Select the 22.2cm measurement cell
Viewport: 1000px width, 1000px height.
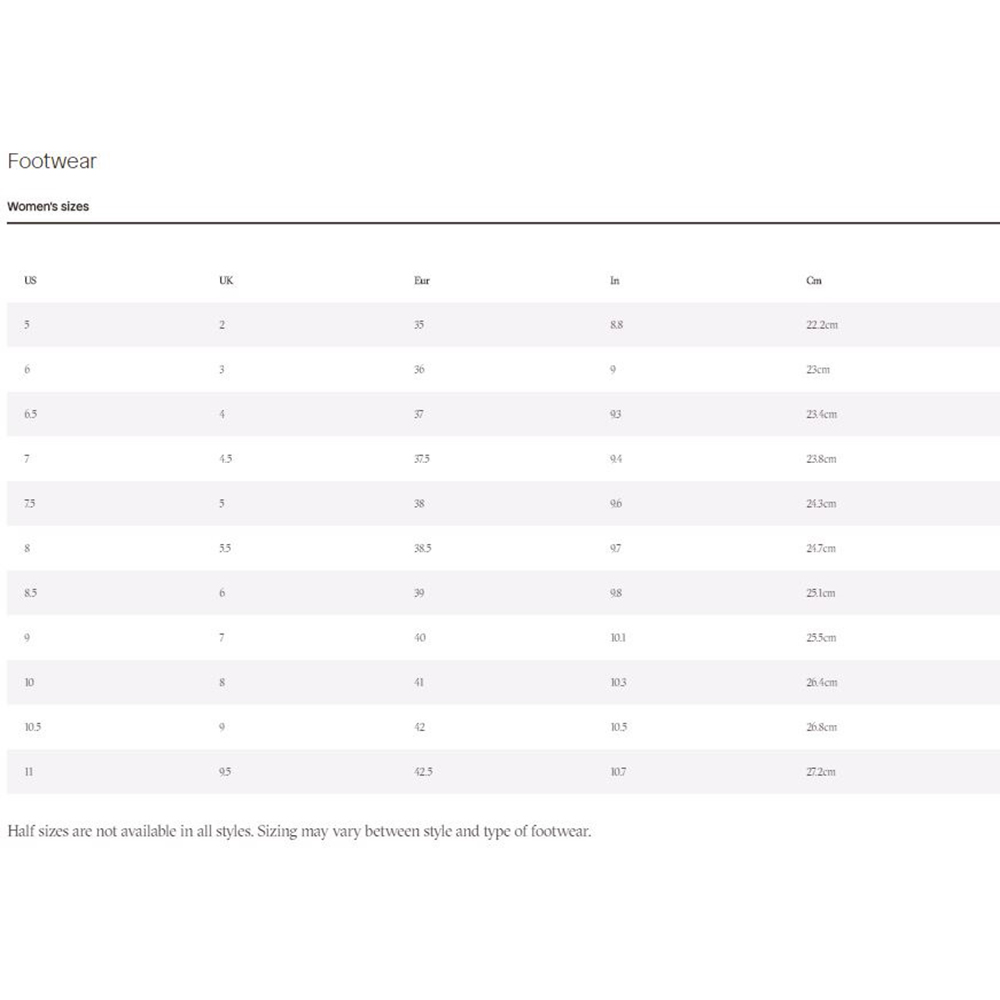(822, 325)
